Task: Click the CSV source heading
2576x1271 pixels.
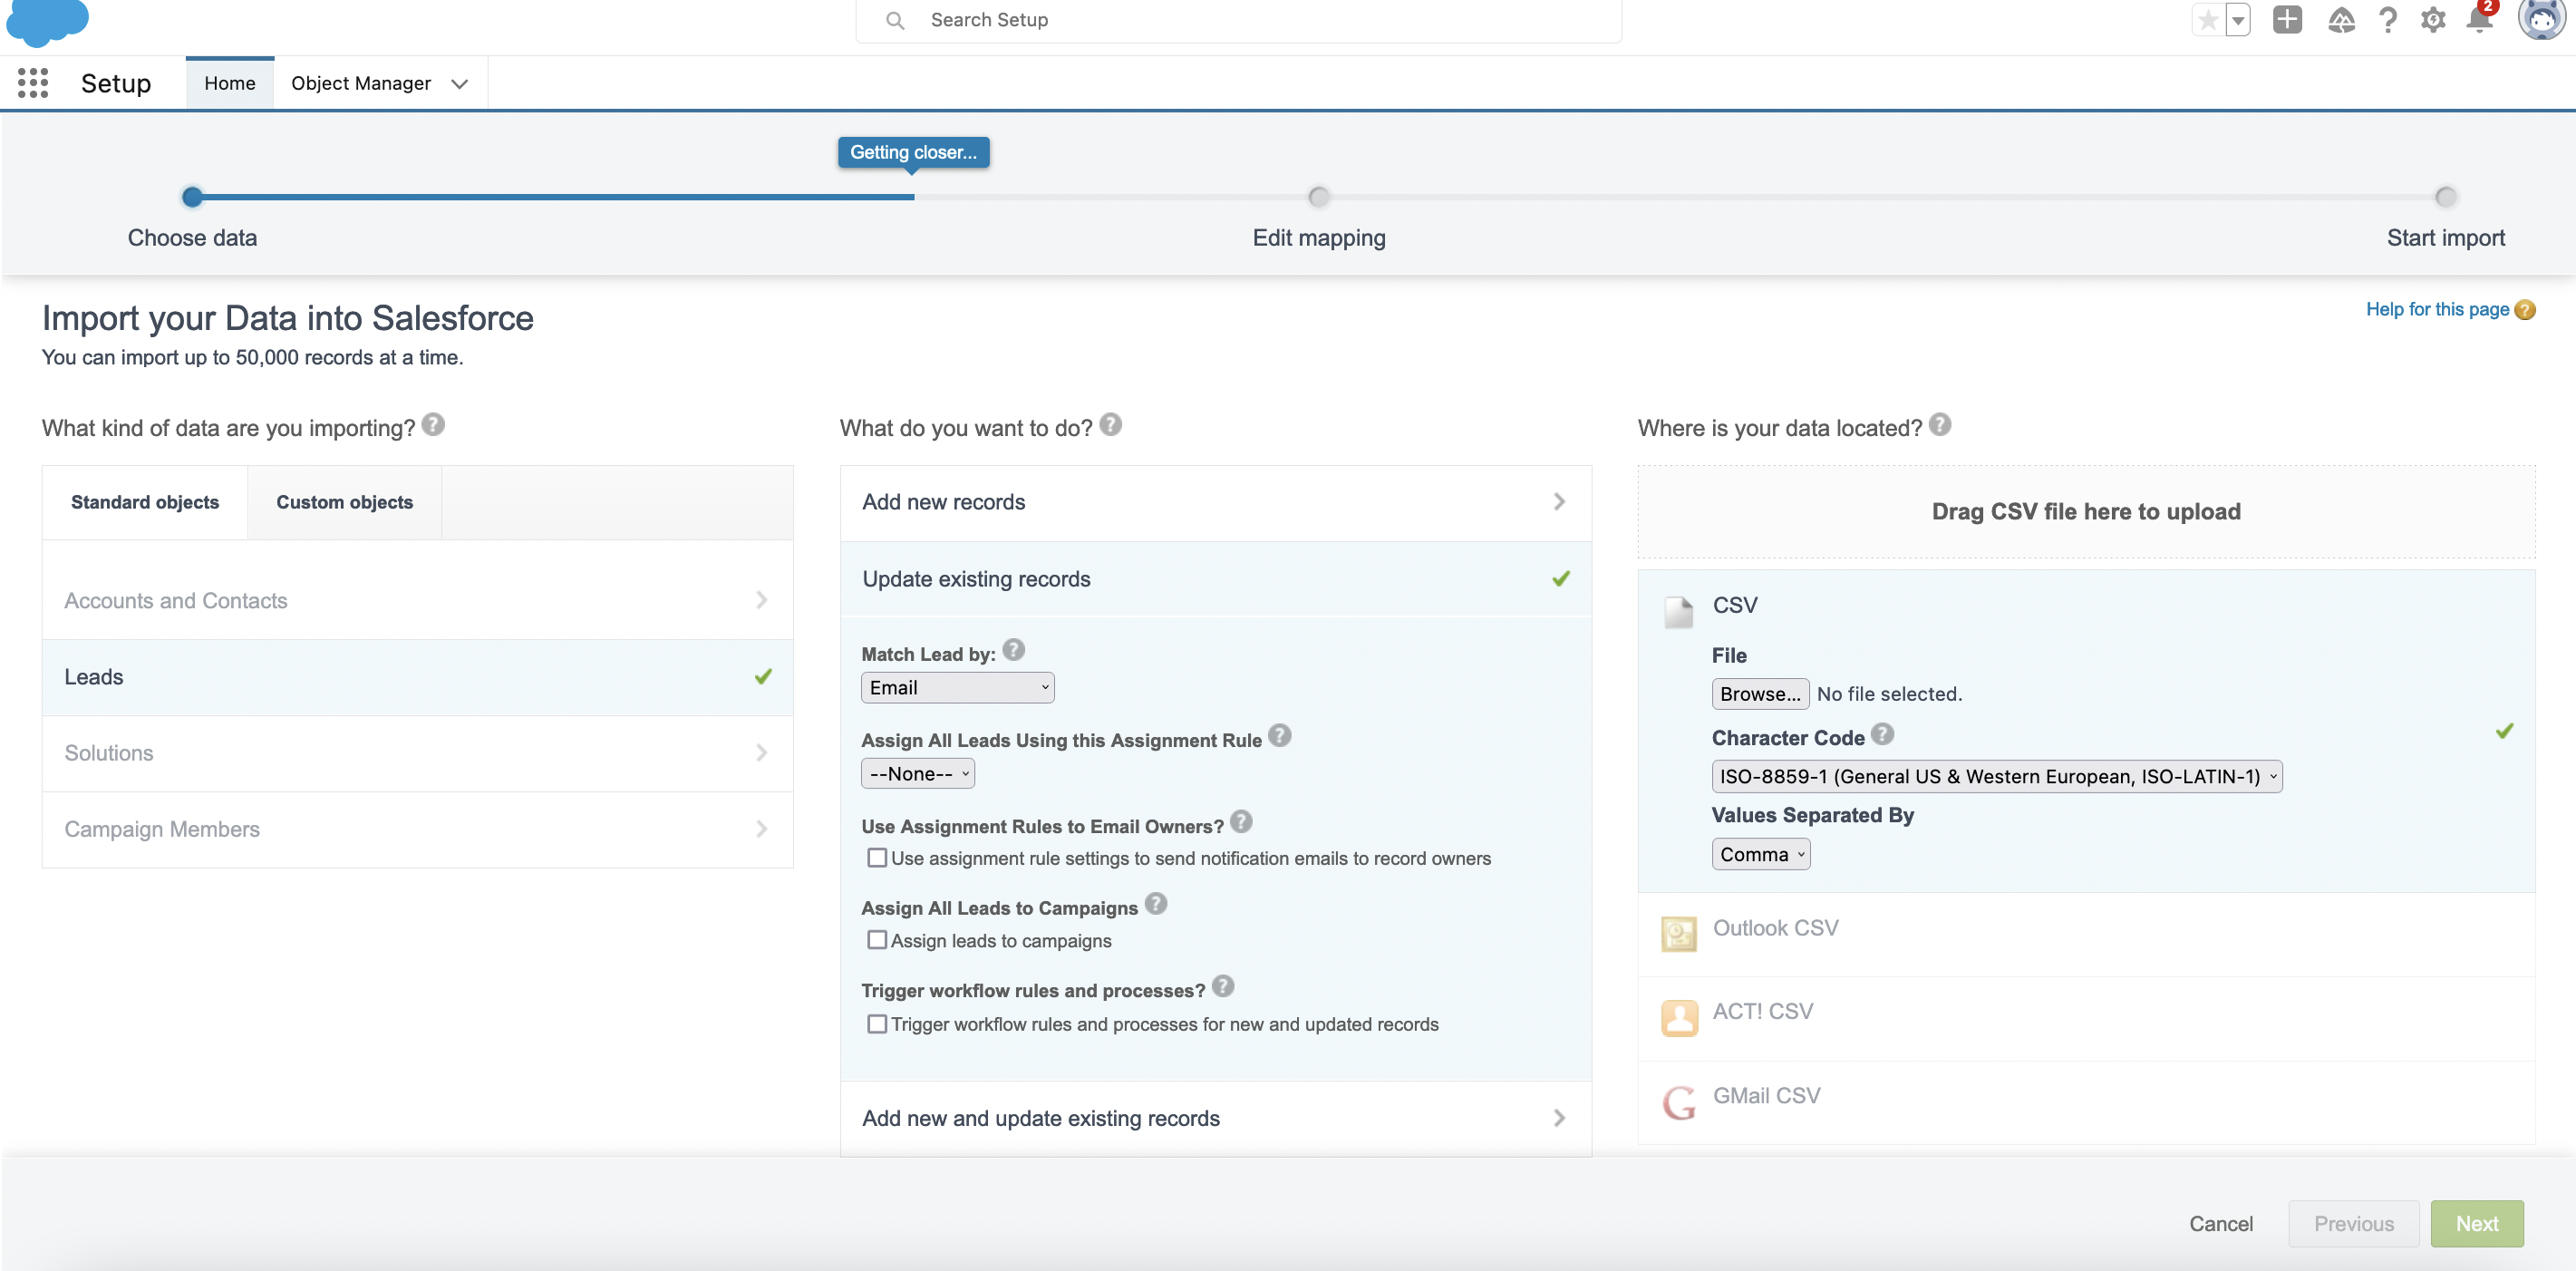Action: pyautogui.click(x=1735, y=606)
